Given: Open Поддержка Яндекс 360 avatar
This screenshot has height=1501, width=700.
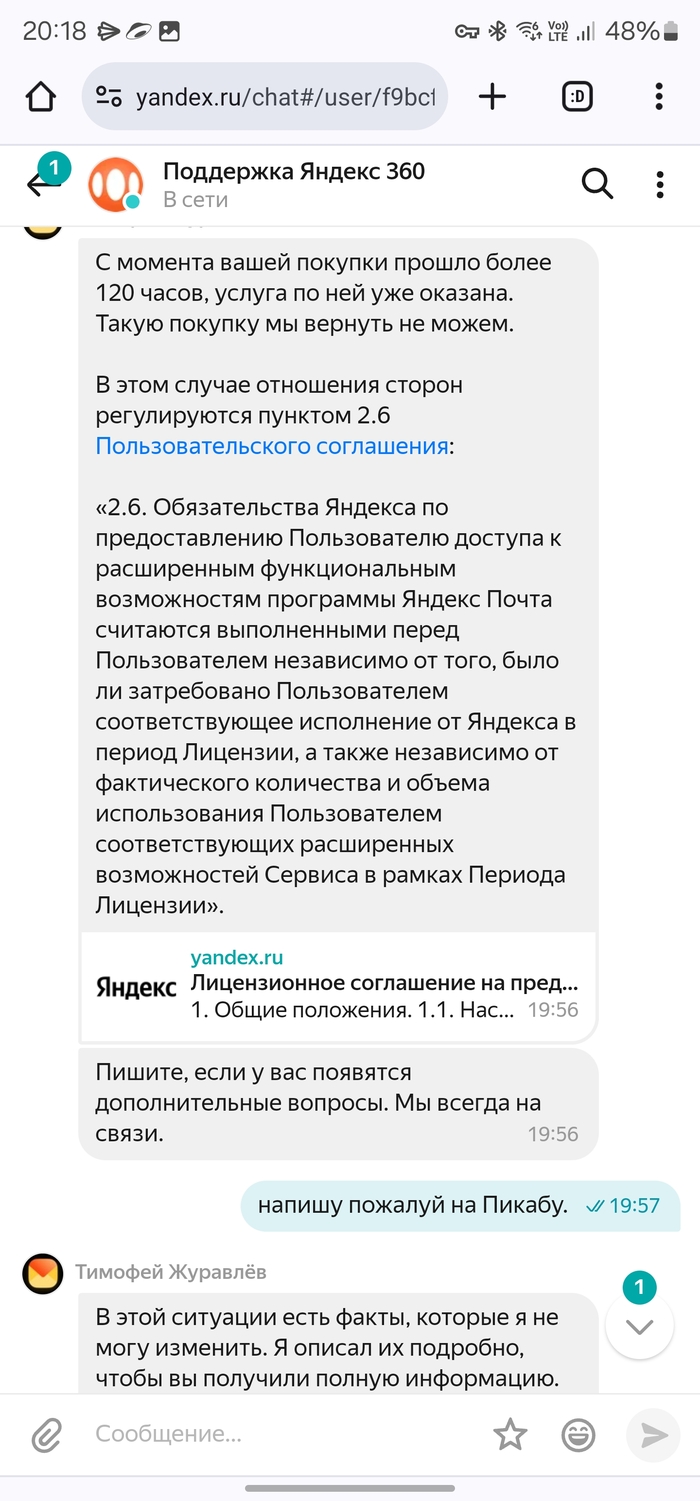Looking at the screenshot, I should [116, 185].
